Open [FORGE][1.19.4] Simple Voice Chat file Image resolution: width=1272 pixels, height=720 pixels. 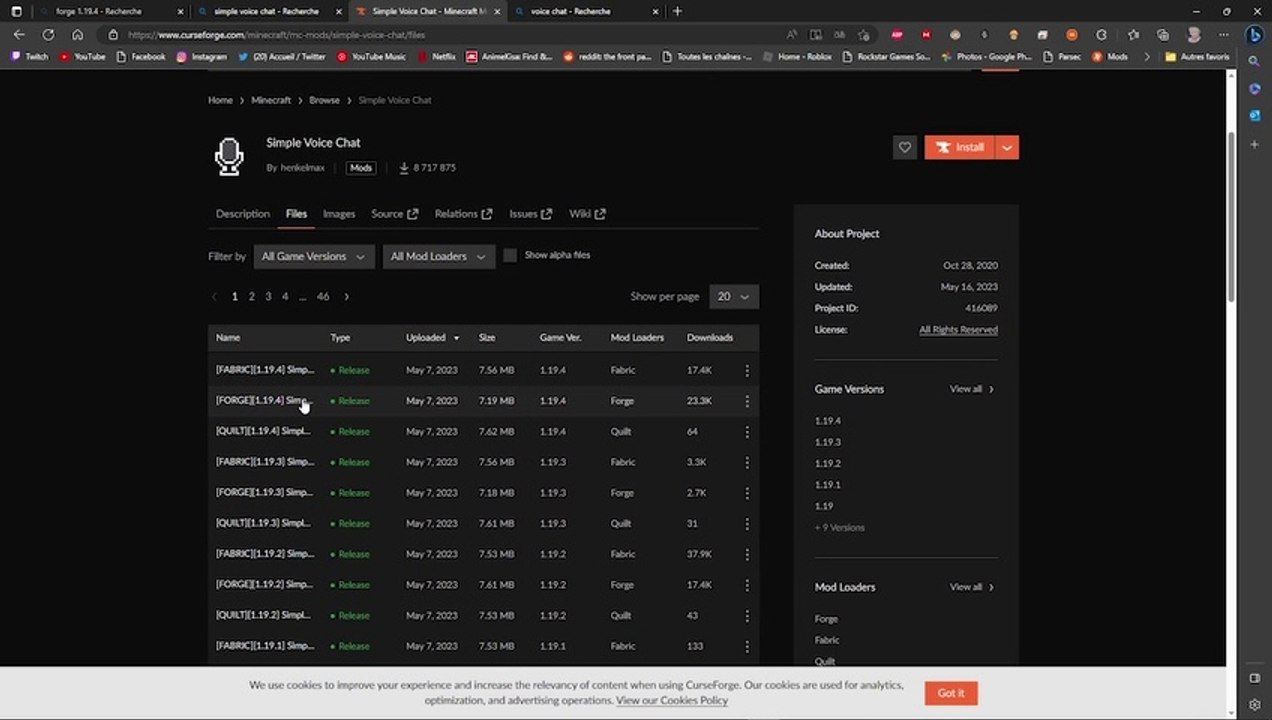264,401
